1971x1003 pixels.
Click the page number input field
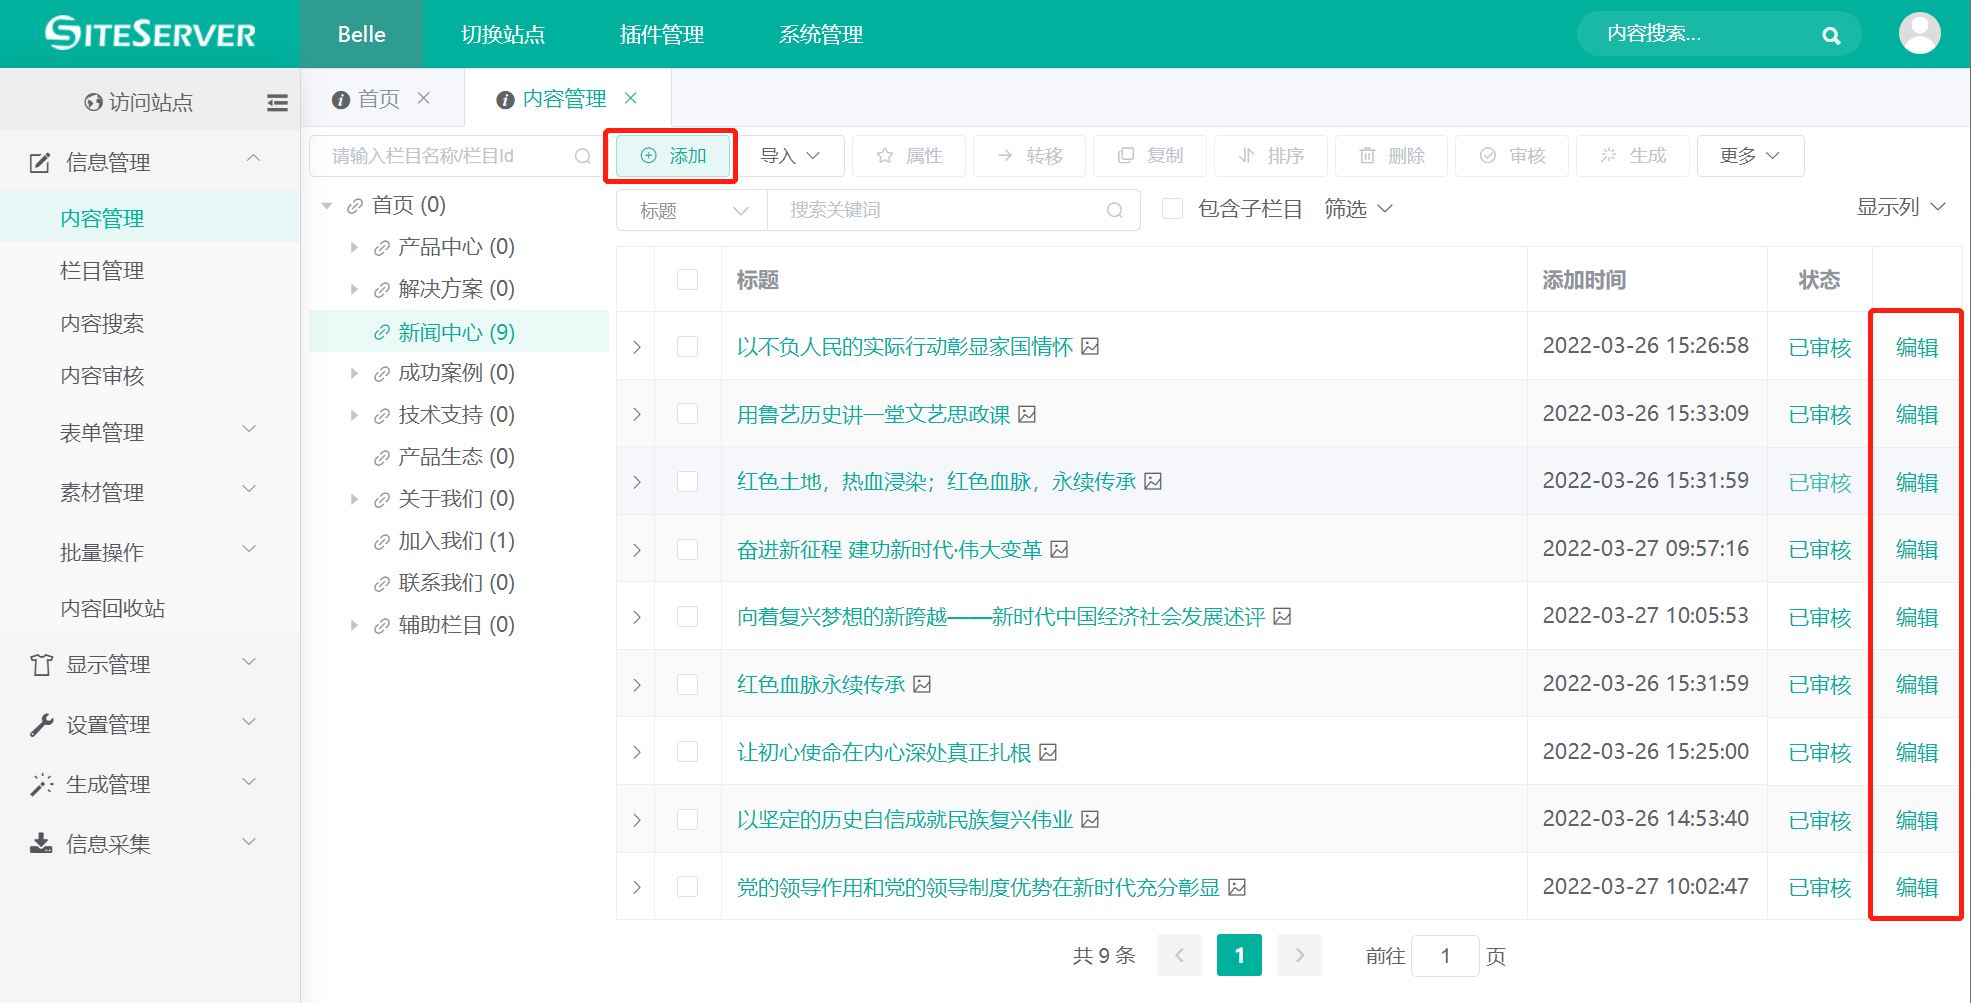(1445, 956)
